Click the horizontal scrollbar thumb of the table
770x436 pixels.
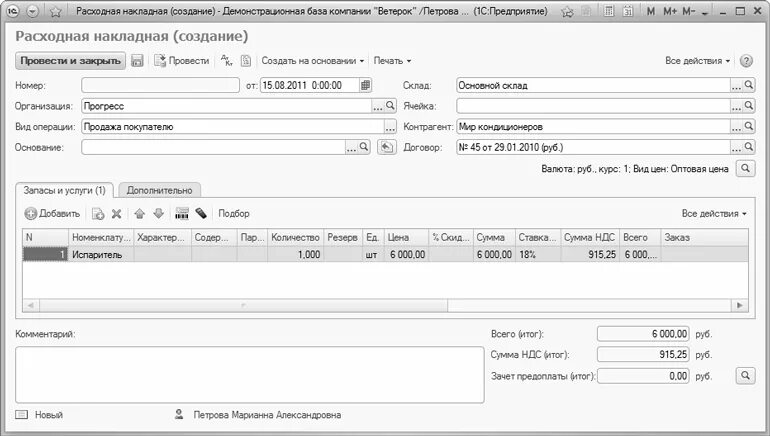point(243,305)
